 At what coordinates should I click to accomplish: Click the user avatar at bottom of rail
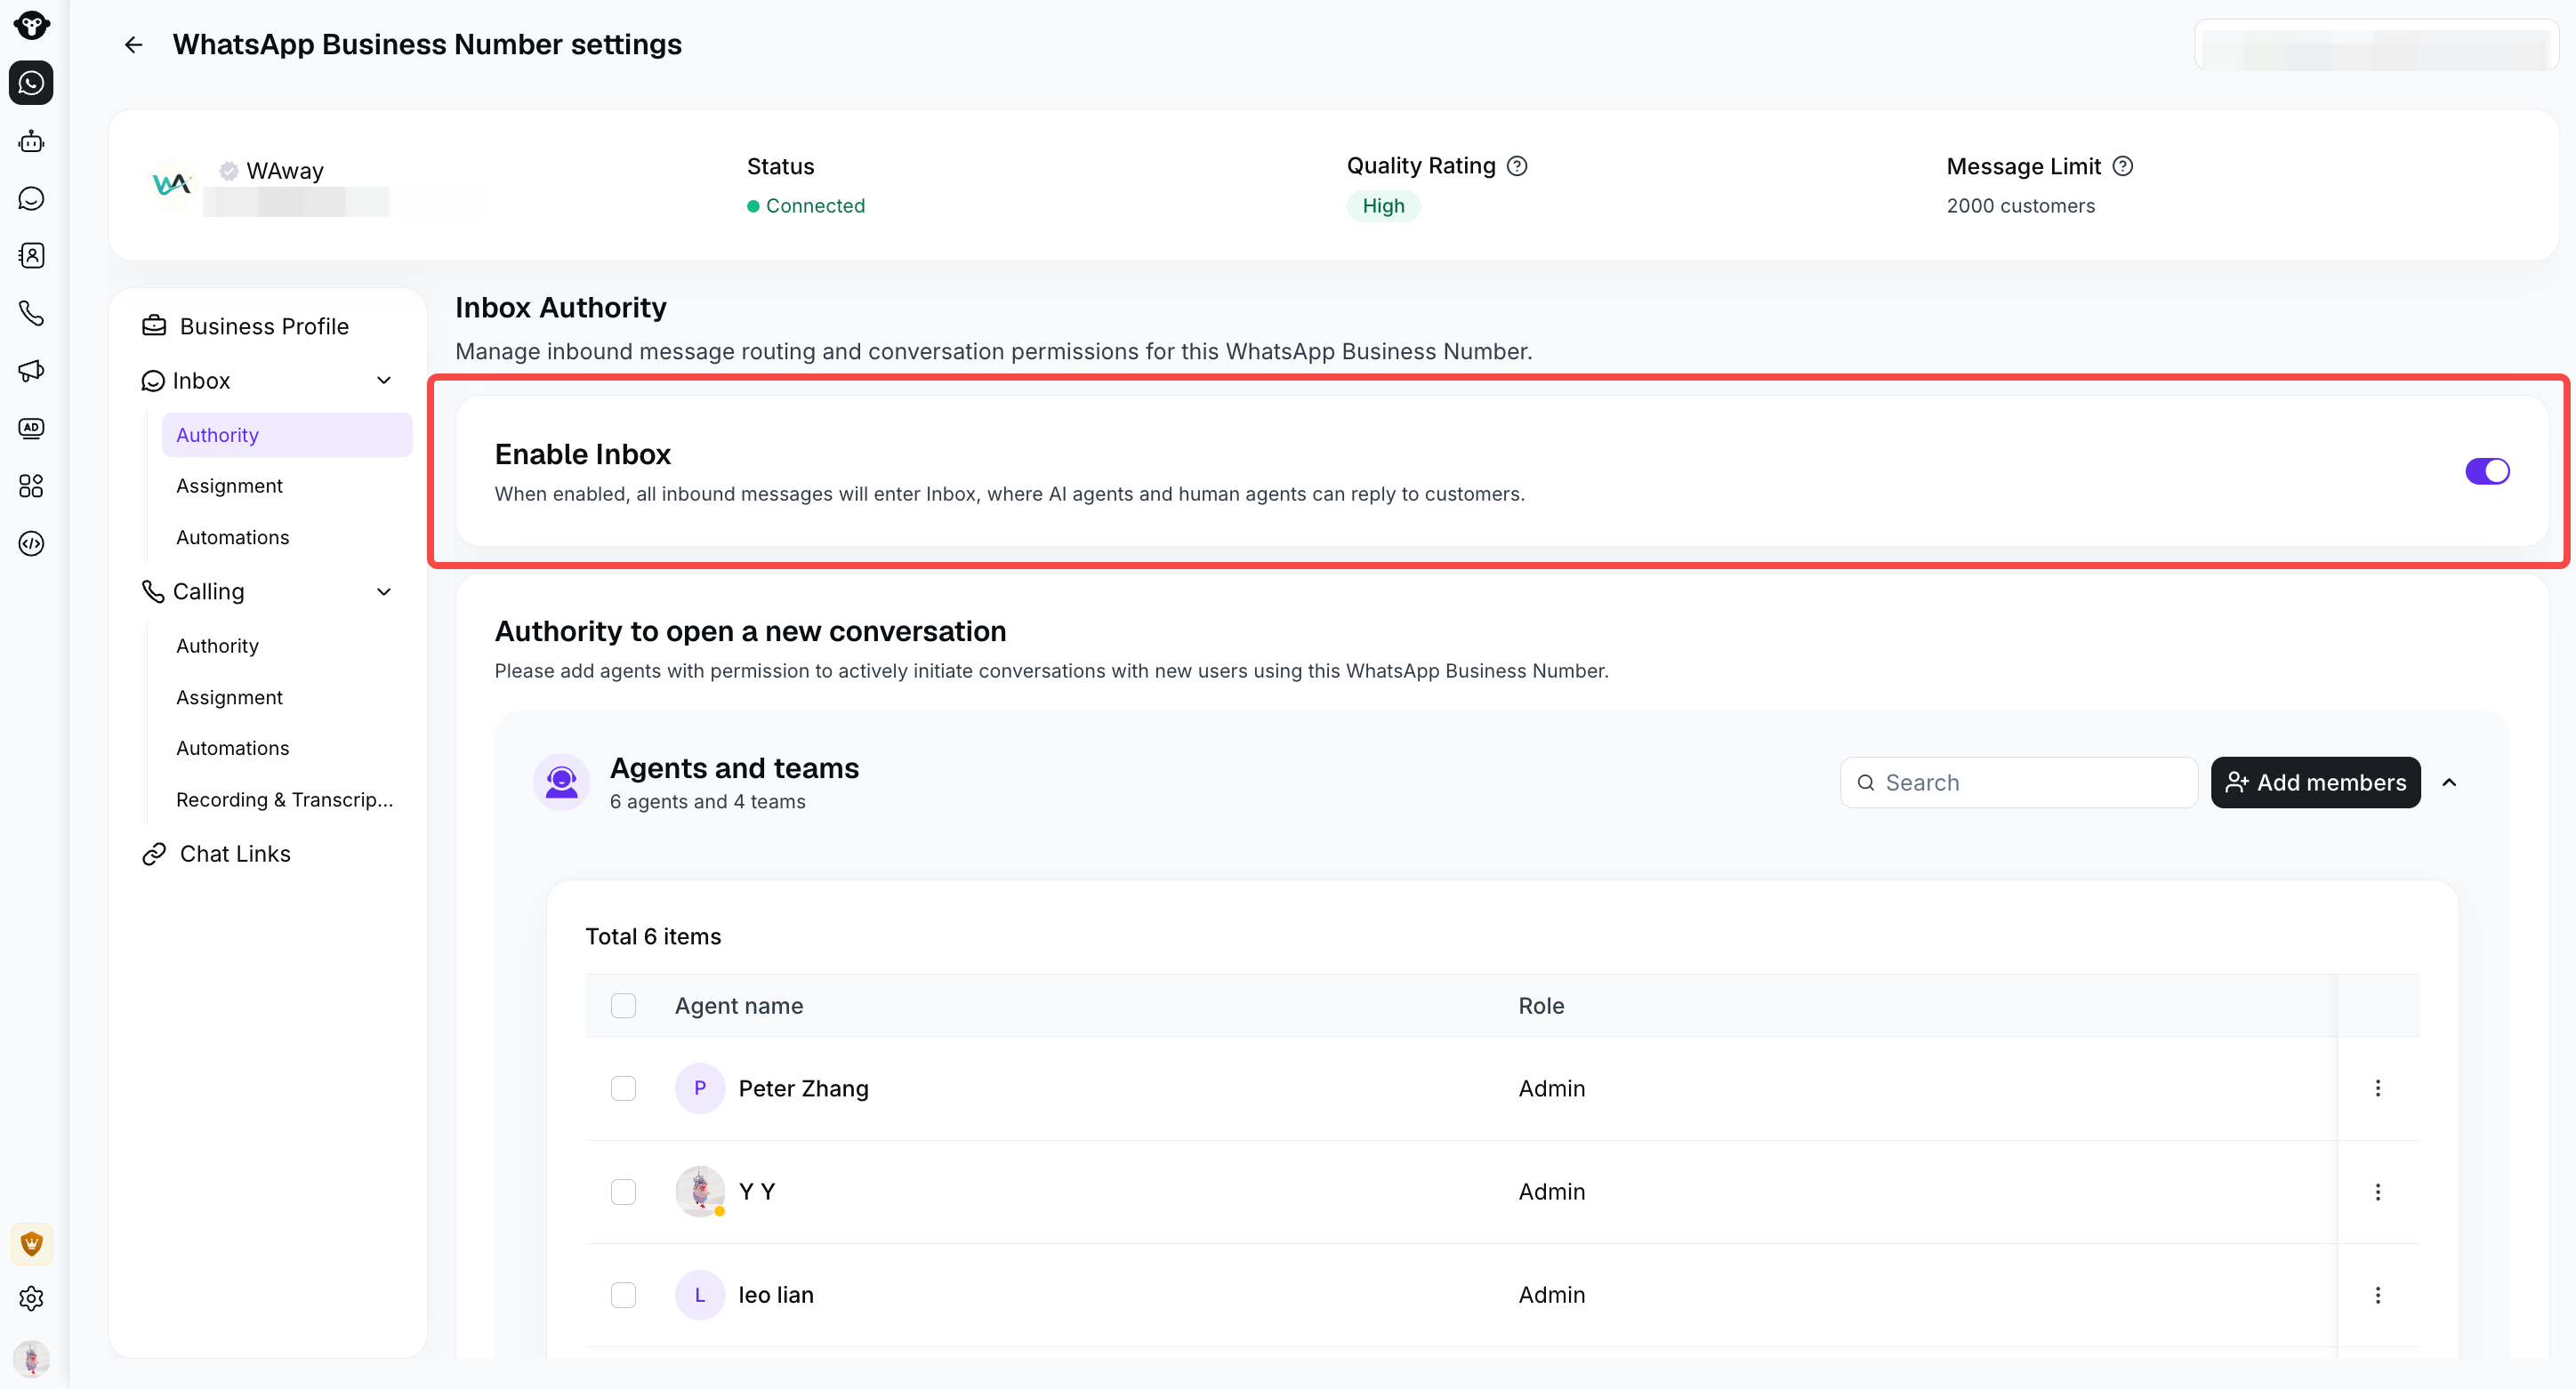[x=31, y=1359]
